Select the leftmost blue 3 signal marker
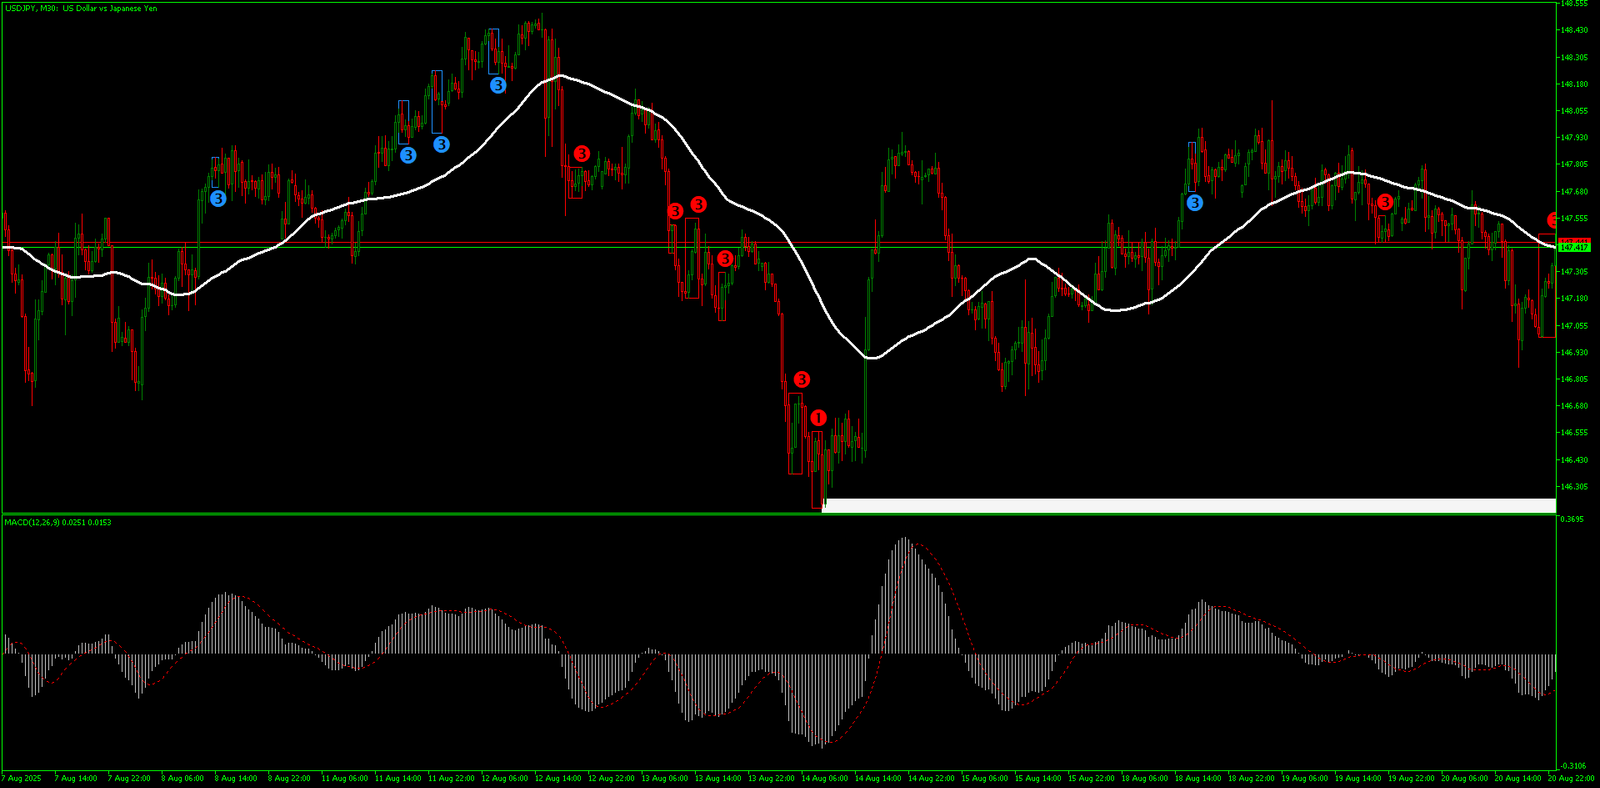 tap(218, 199)
